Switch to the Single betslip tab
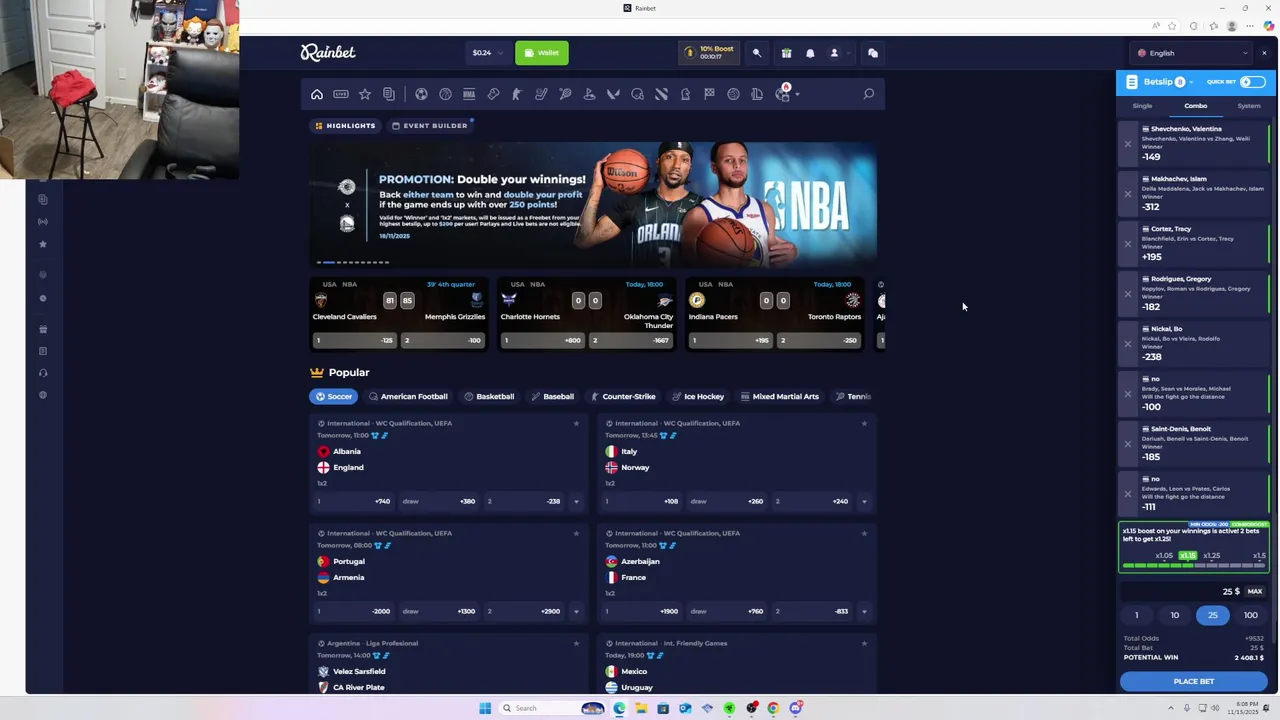The height and width of the screenshot is (720, 1280). point(1142,106)
